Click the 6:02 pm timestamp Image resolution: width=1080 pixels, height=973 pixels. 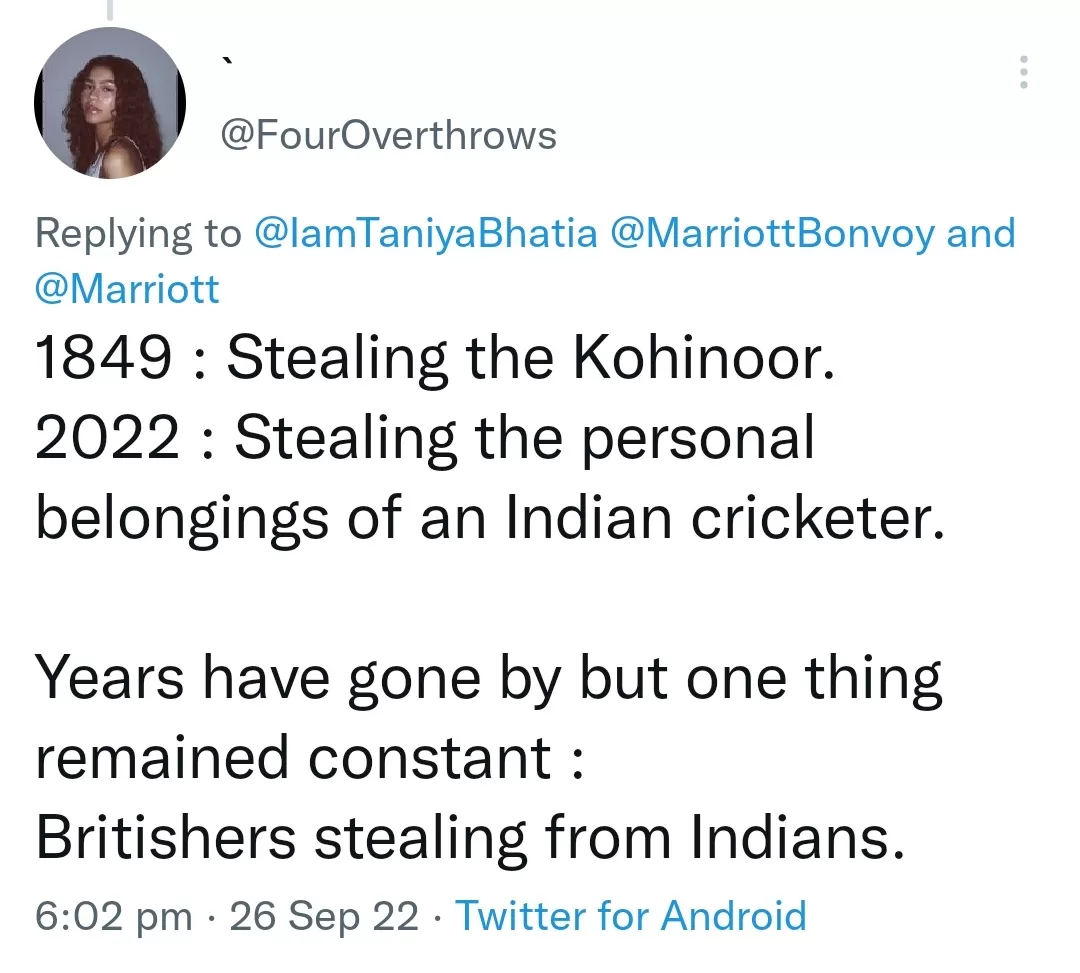click(x=113, y=916)
